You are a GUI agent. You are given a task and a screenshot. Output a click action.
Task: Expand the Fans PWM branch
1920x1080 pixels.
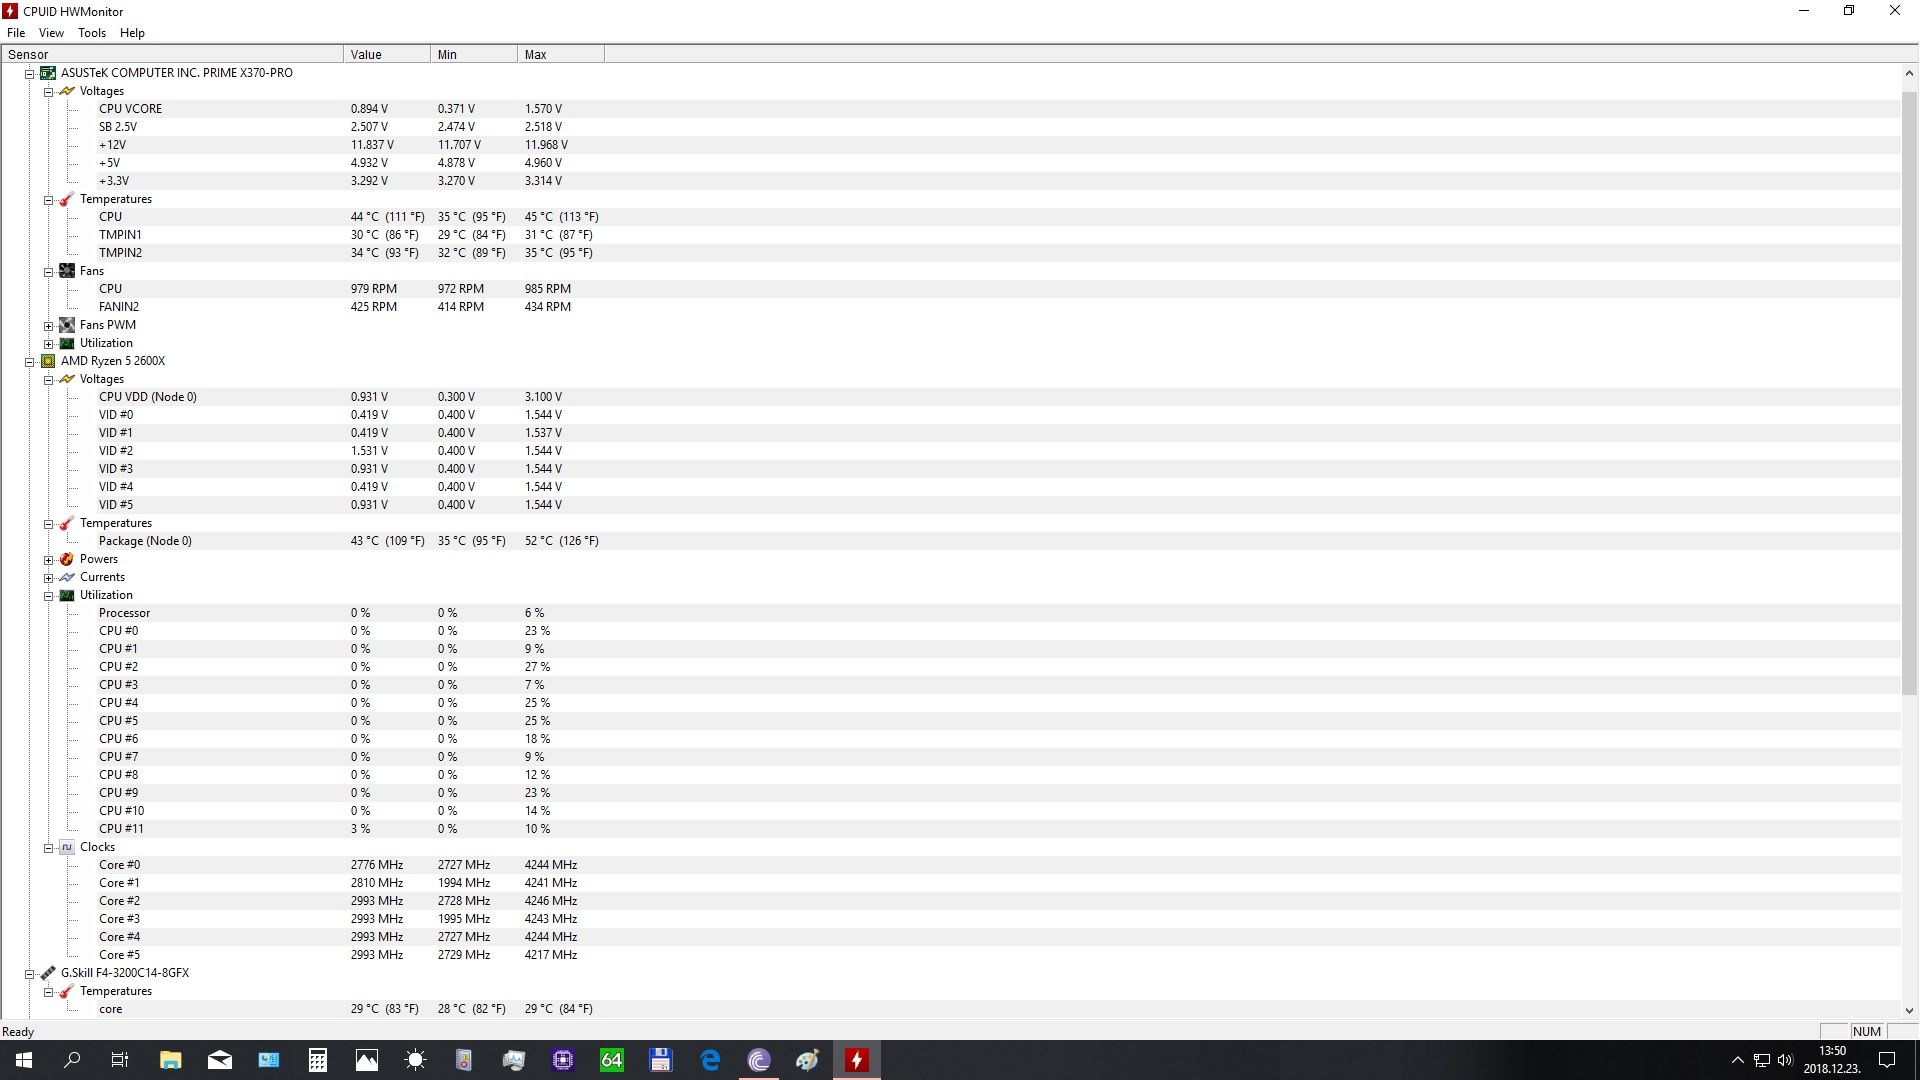[48, 326]
